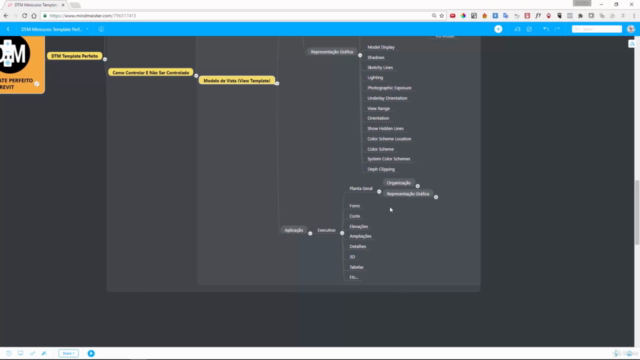
Task: Click the theme wand icon
Action: click(44, 353)
